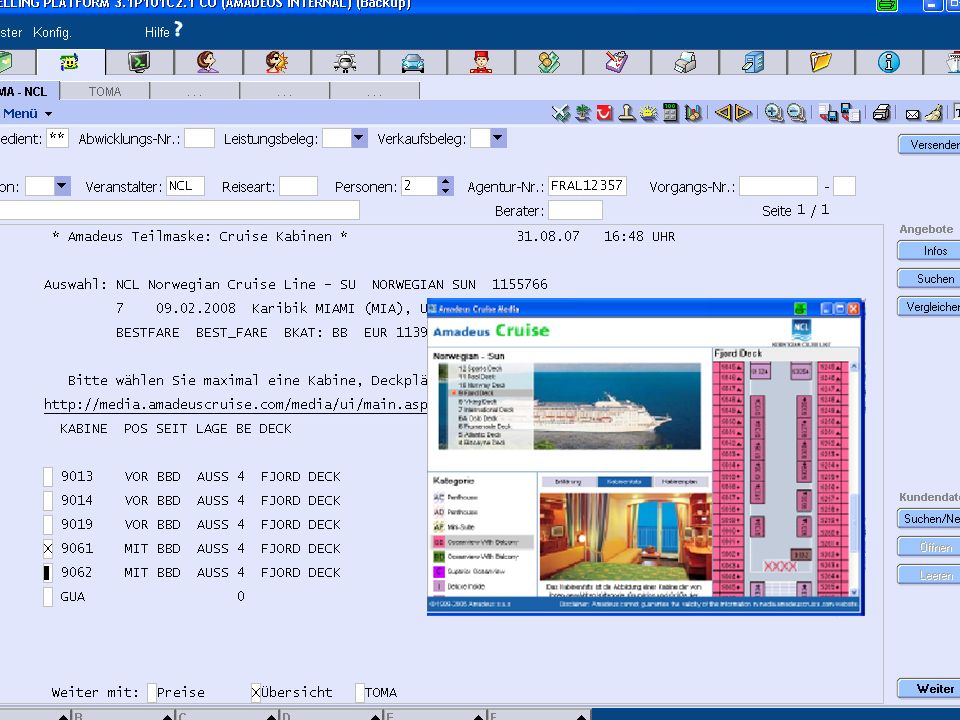Click the stamp icon in toolbar
Screen dimensions: 960x720
click(626, 113)
